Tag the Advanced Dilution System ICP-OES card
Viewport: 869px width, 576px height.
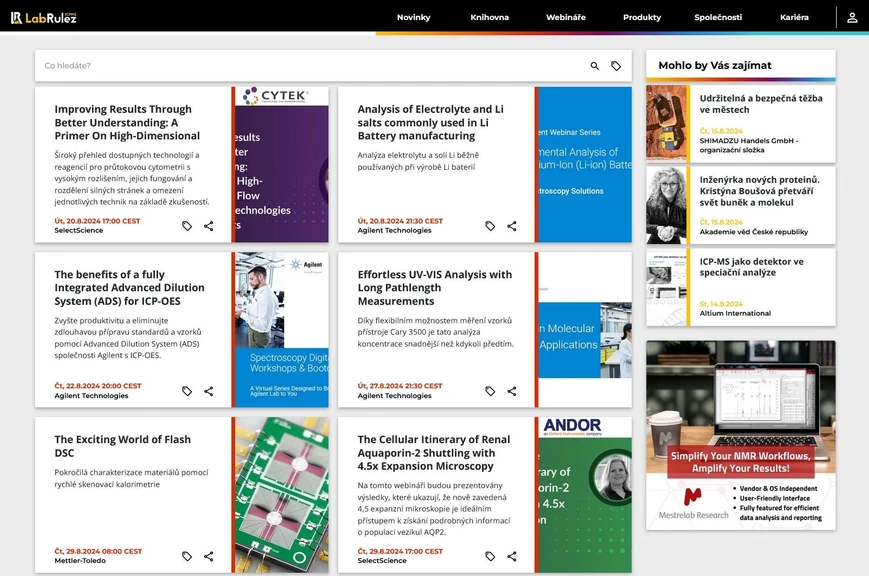187,391
